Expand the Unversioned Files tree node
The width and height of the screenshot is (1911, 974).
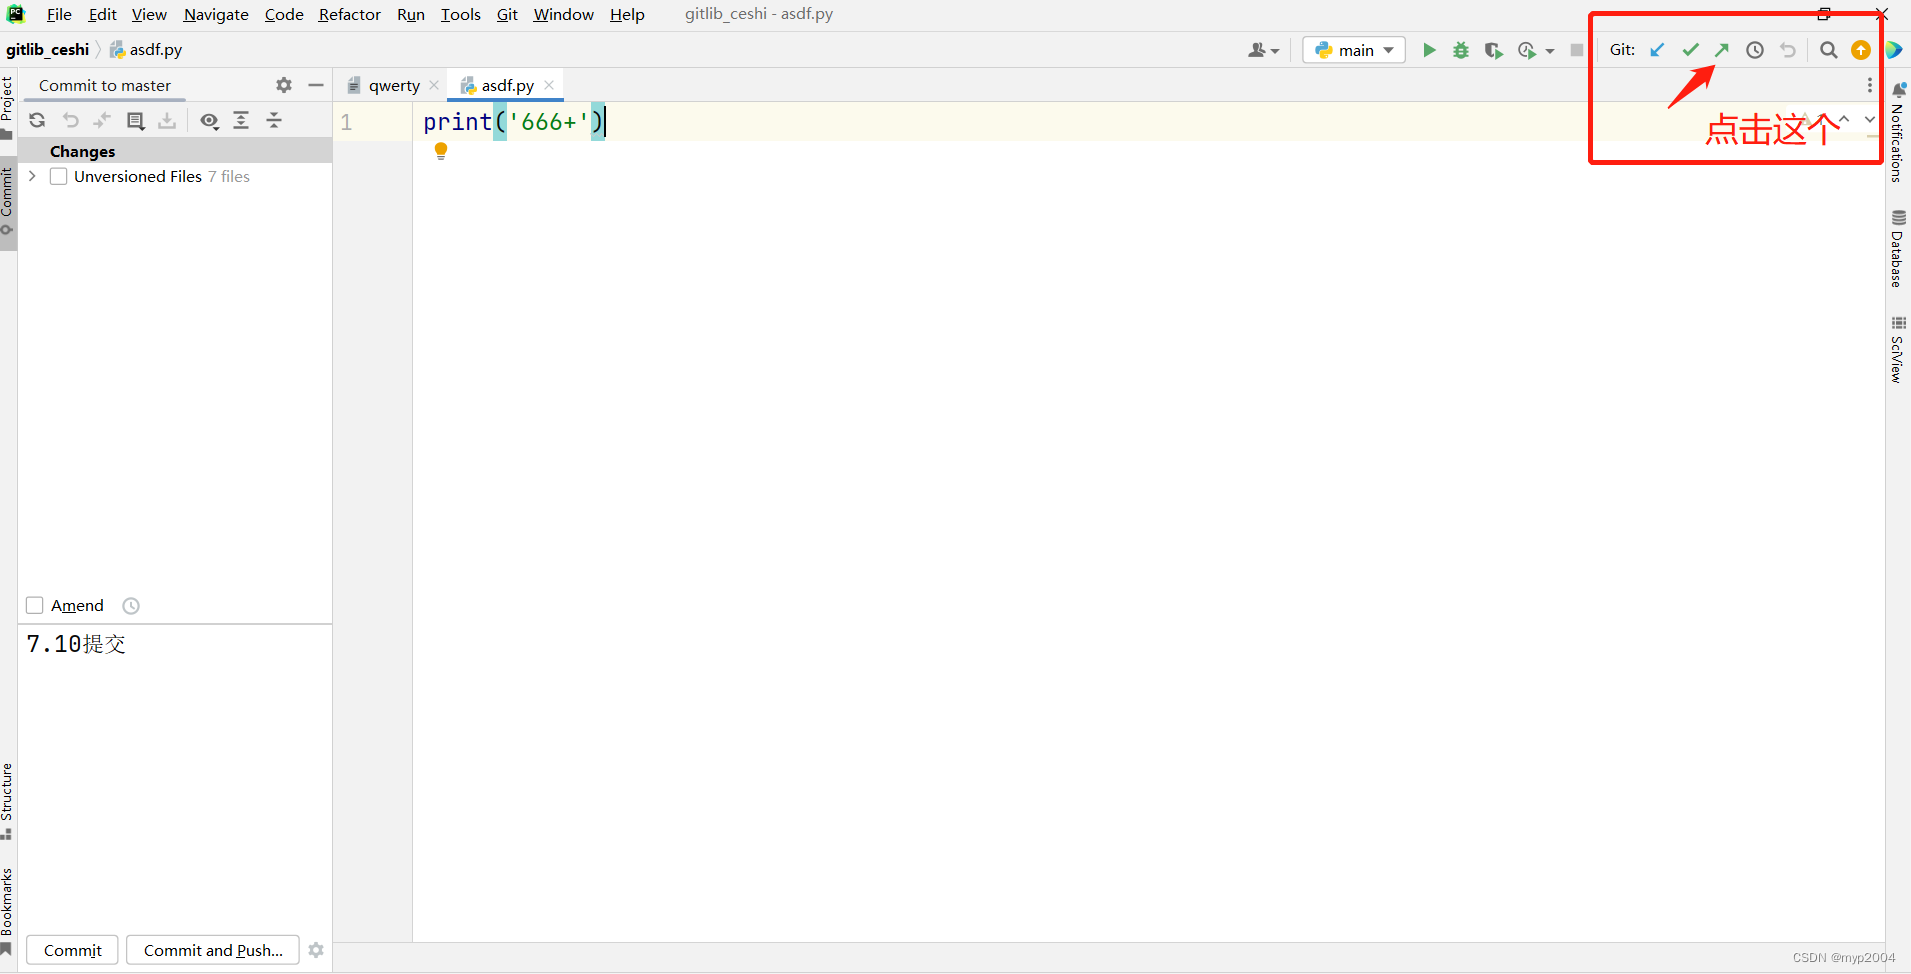[31, 176]
